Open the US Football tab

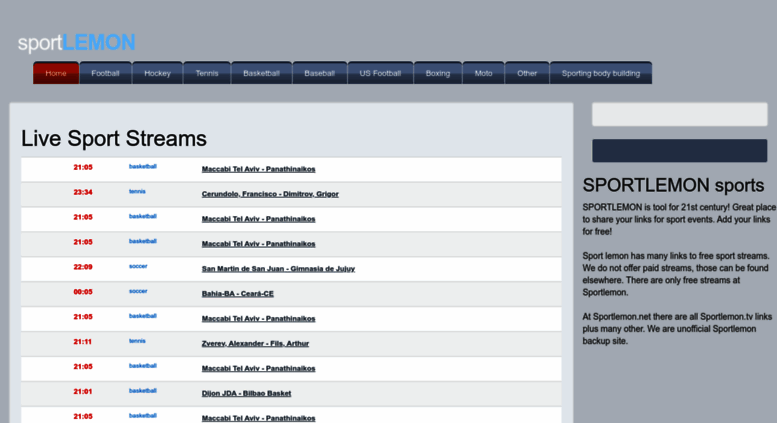[x=381, y=73]
